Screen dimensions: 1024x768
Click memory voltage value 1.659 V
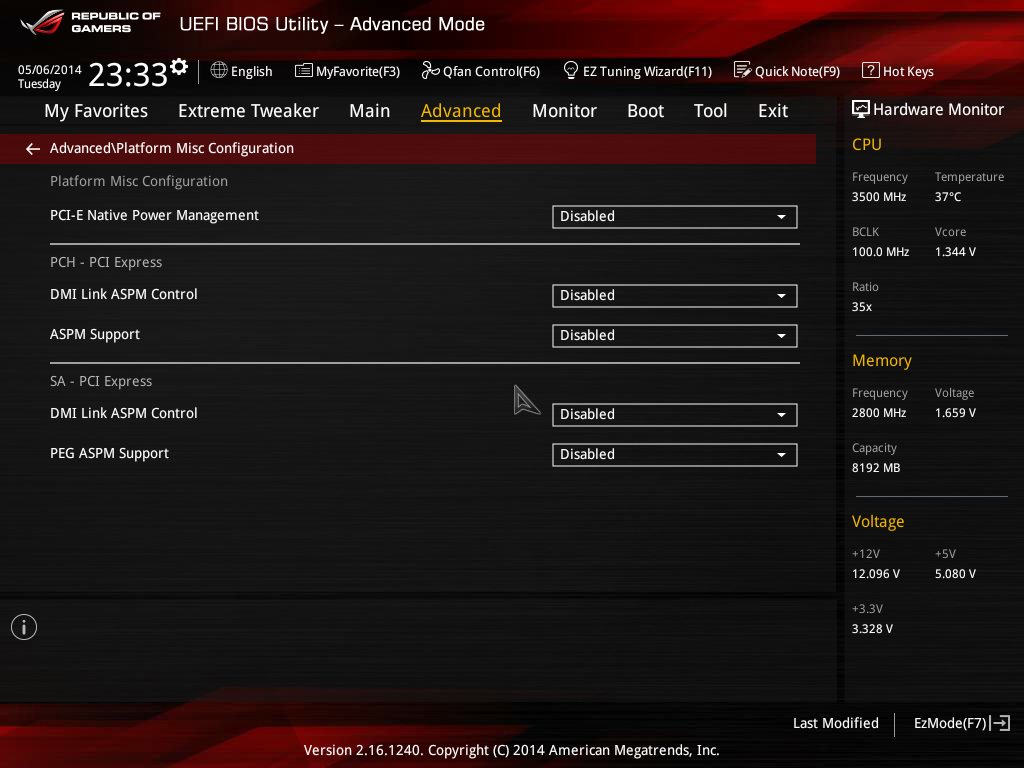tap(955, 413)
